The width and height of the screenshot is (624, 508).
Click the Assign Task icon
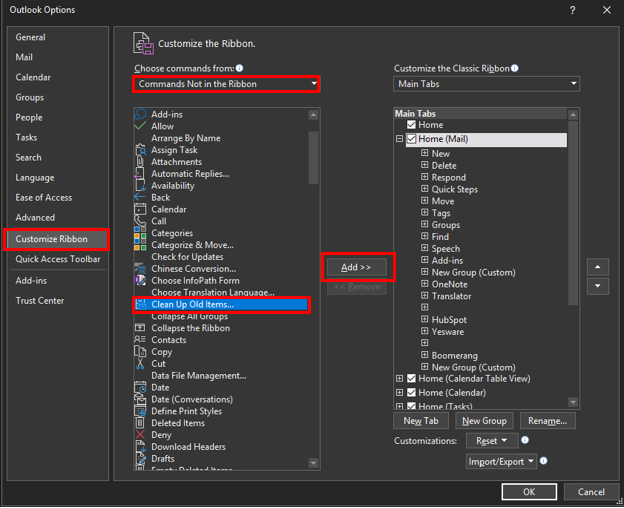[x=140, y=150]
